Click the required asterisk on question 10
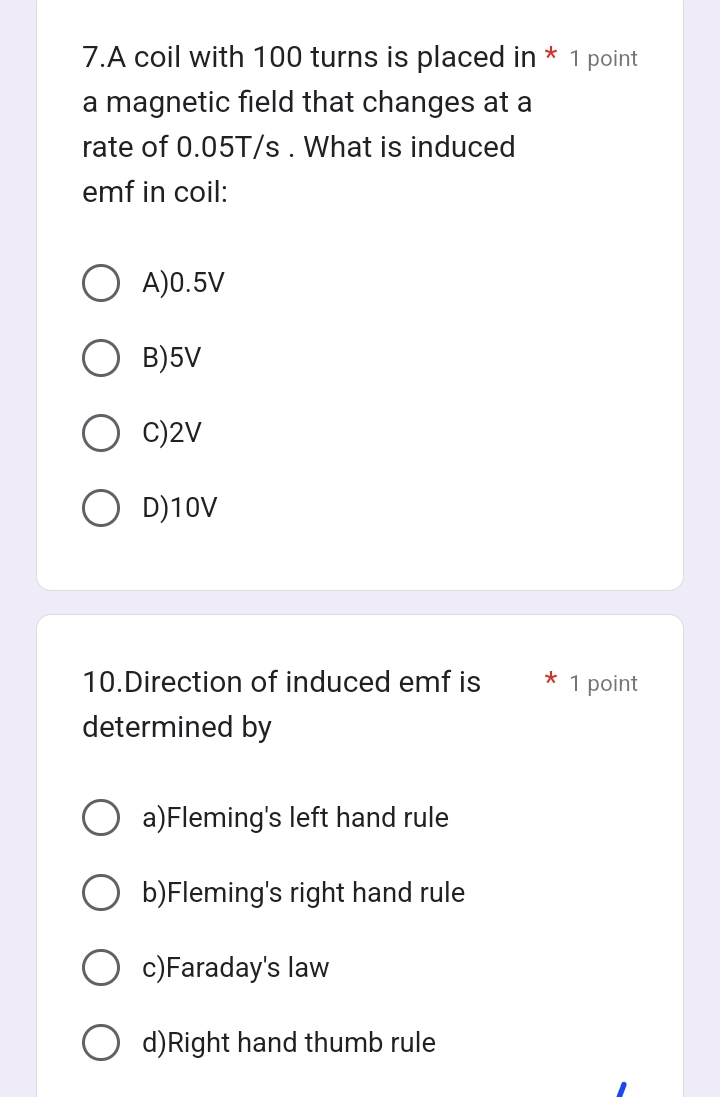720x1097 pixels. click(x=551, y=678)
